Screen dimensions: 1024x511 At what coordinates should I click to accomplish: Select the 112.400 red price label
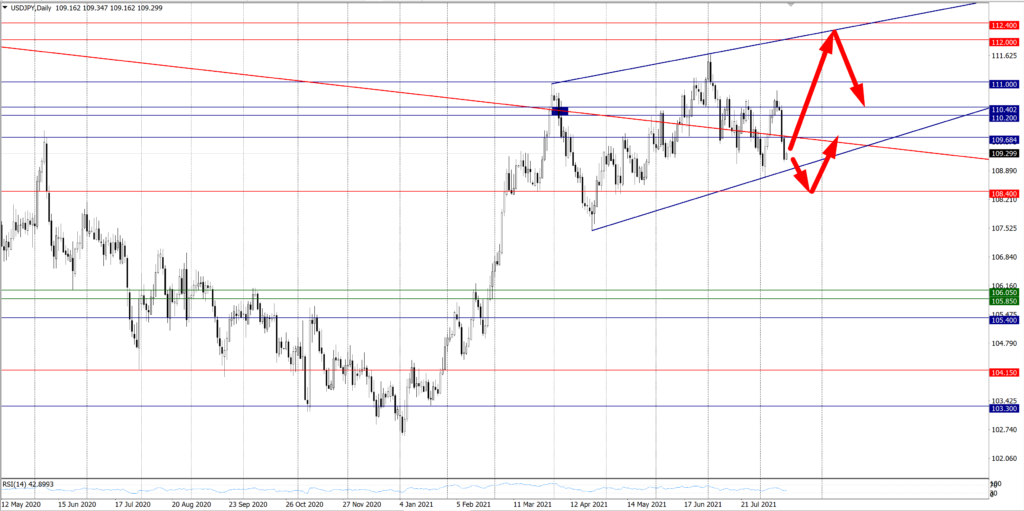pos(1003,24)
